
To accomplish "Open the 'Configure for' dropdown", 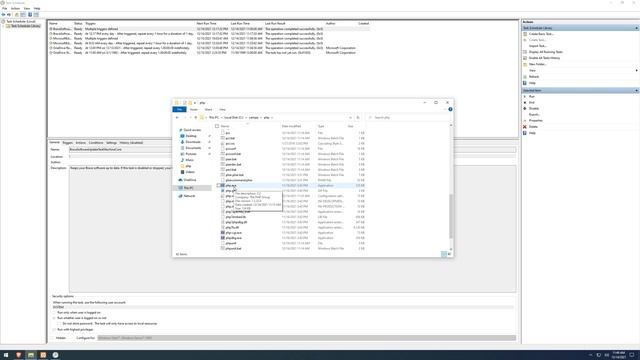I will tap(306, 338).
